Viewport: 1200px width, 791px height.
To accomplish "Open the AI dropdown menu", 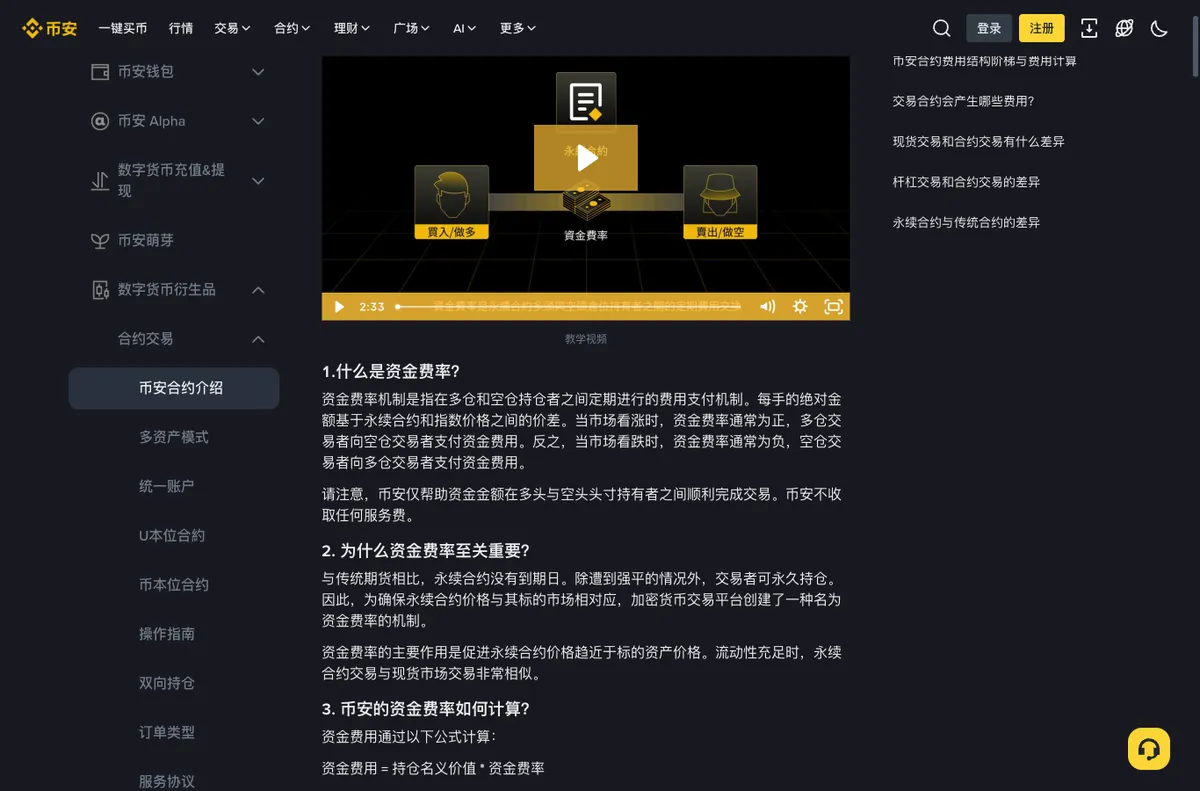I will pos(465,28).
